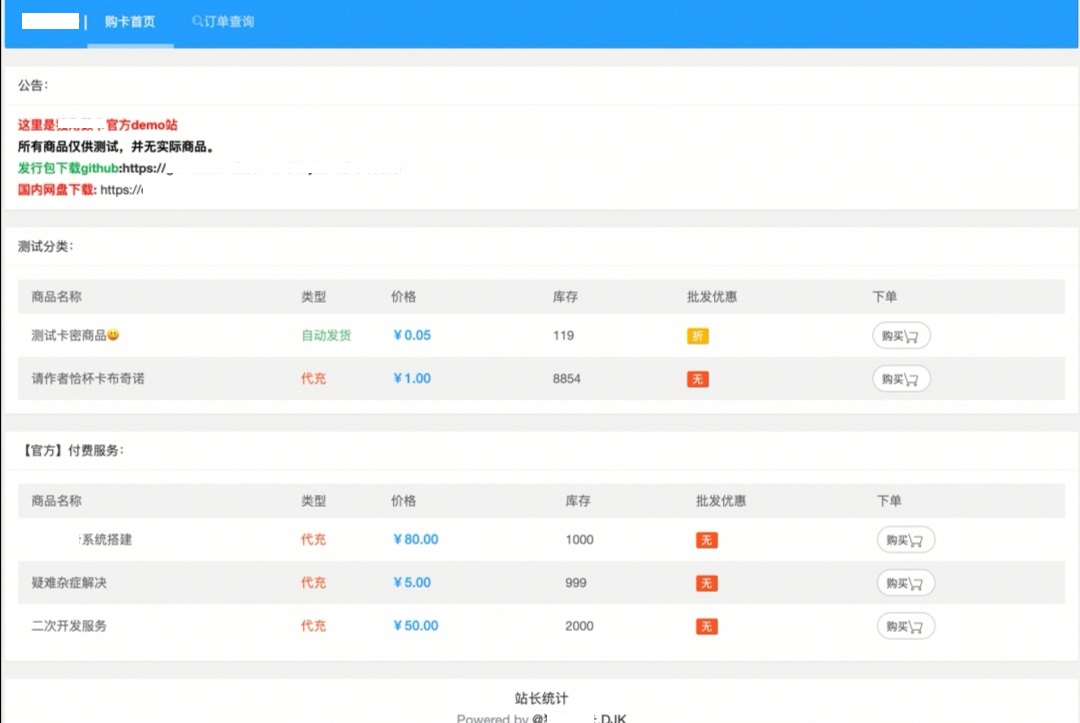Click the 无 badge next to 系统搭建

click(706, 539)
